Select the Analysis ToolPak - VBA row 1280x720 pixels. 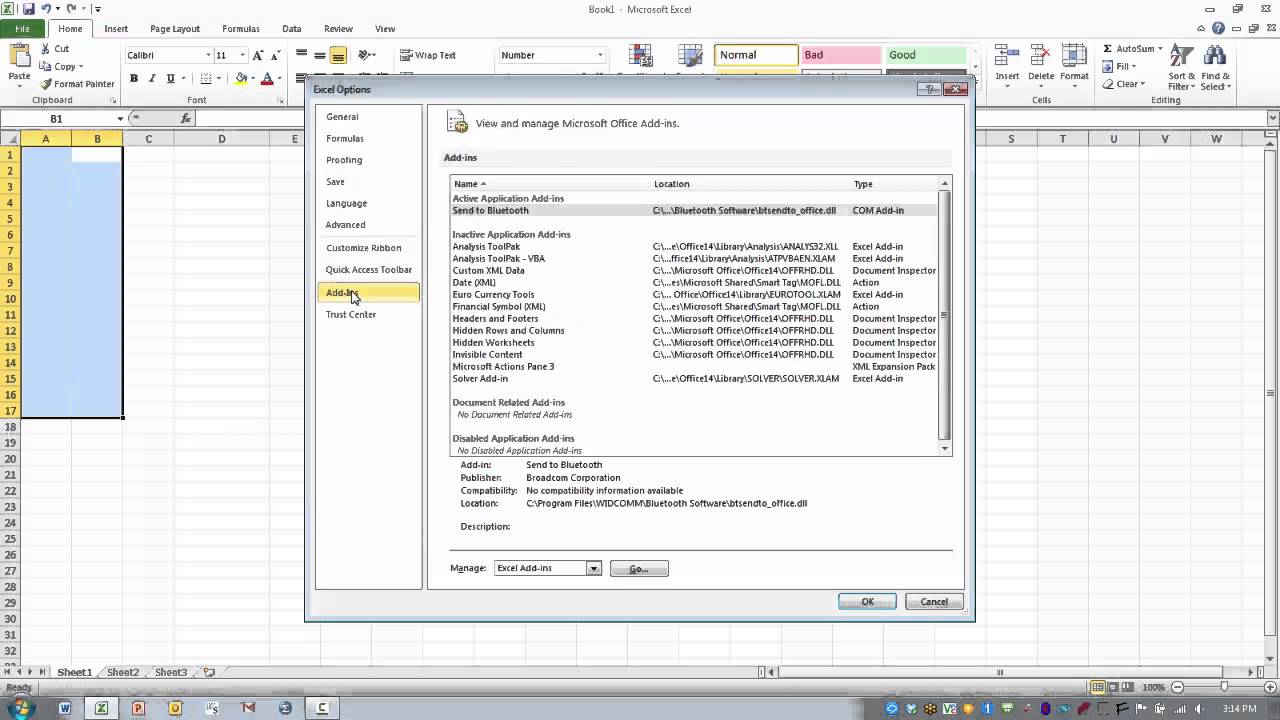694,259
